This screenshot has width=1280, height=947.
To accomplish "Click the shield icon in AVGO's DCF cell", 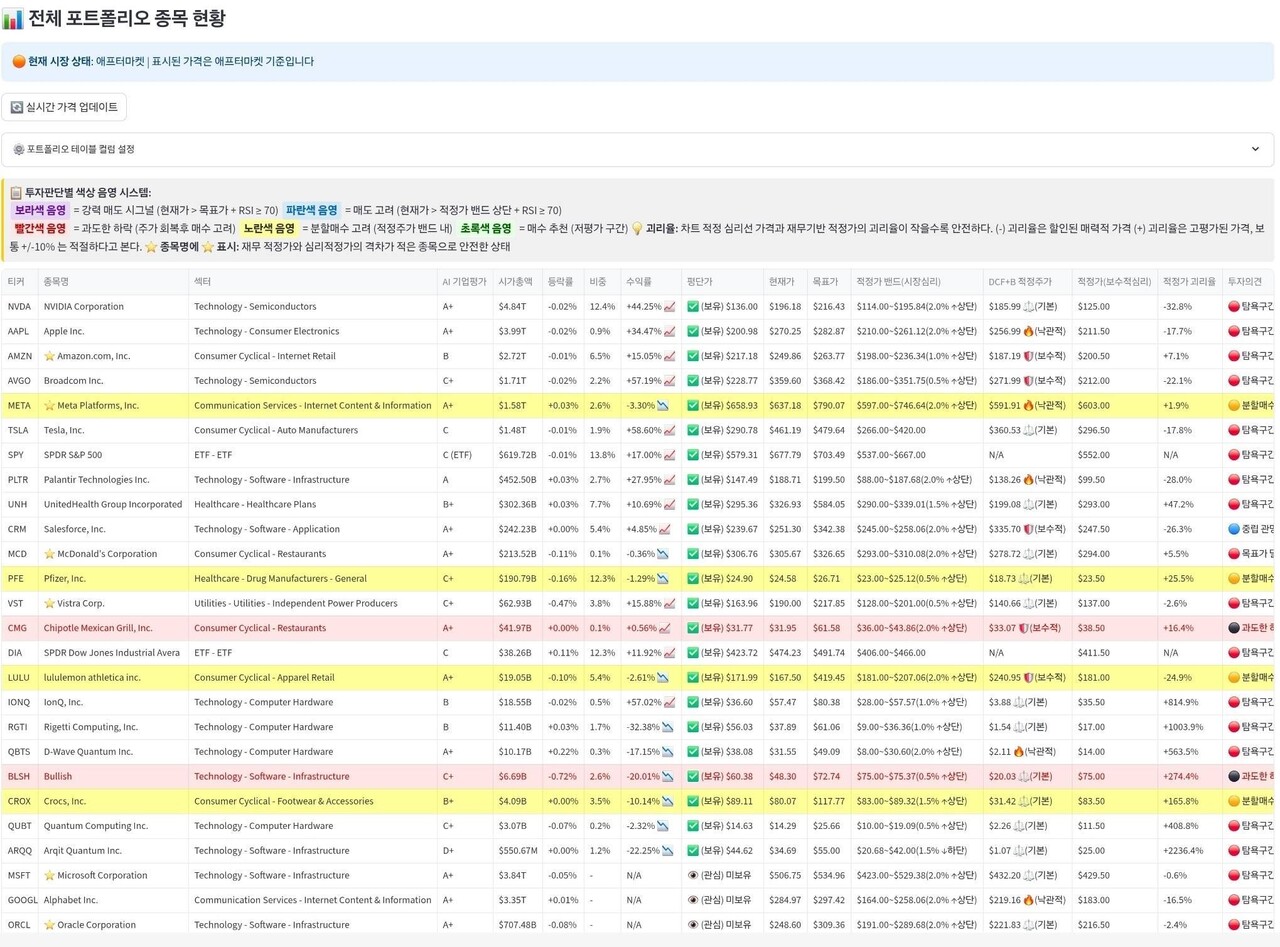I will tap(1027, 381).
